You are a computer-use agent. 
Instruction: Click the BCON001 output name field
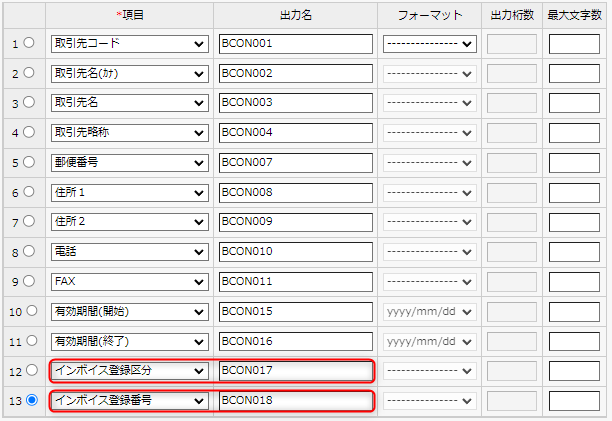(295, 44)
